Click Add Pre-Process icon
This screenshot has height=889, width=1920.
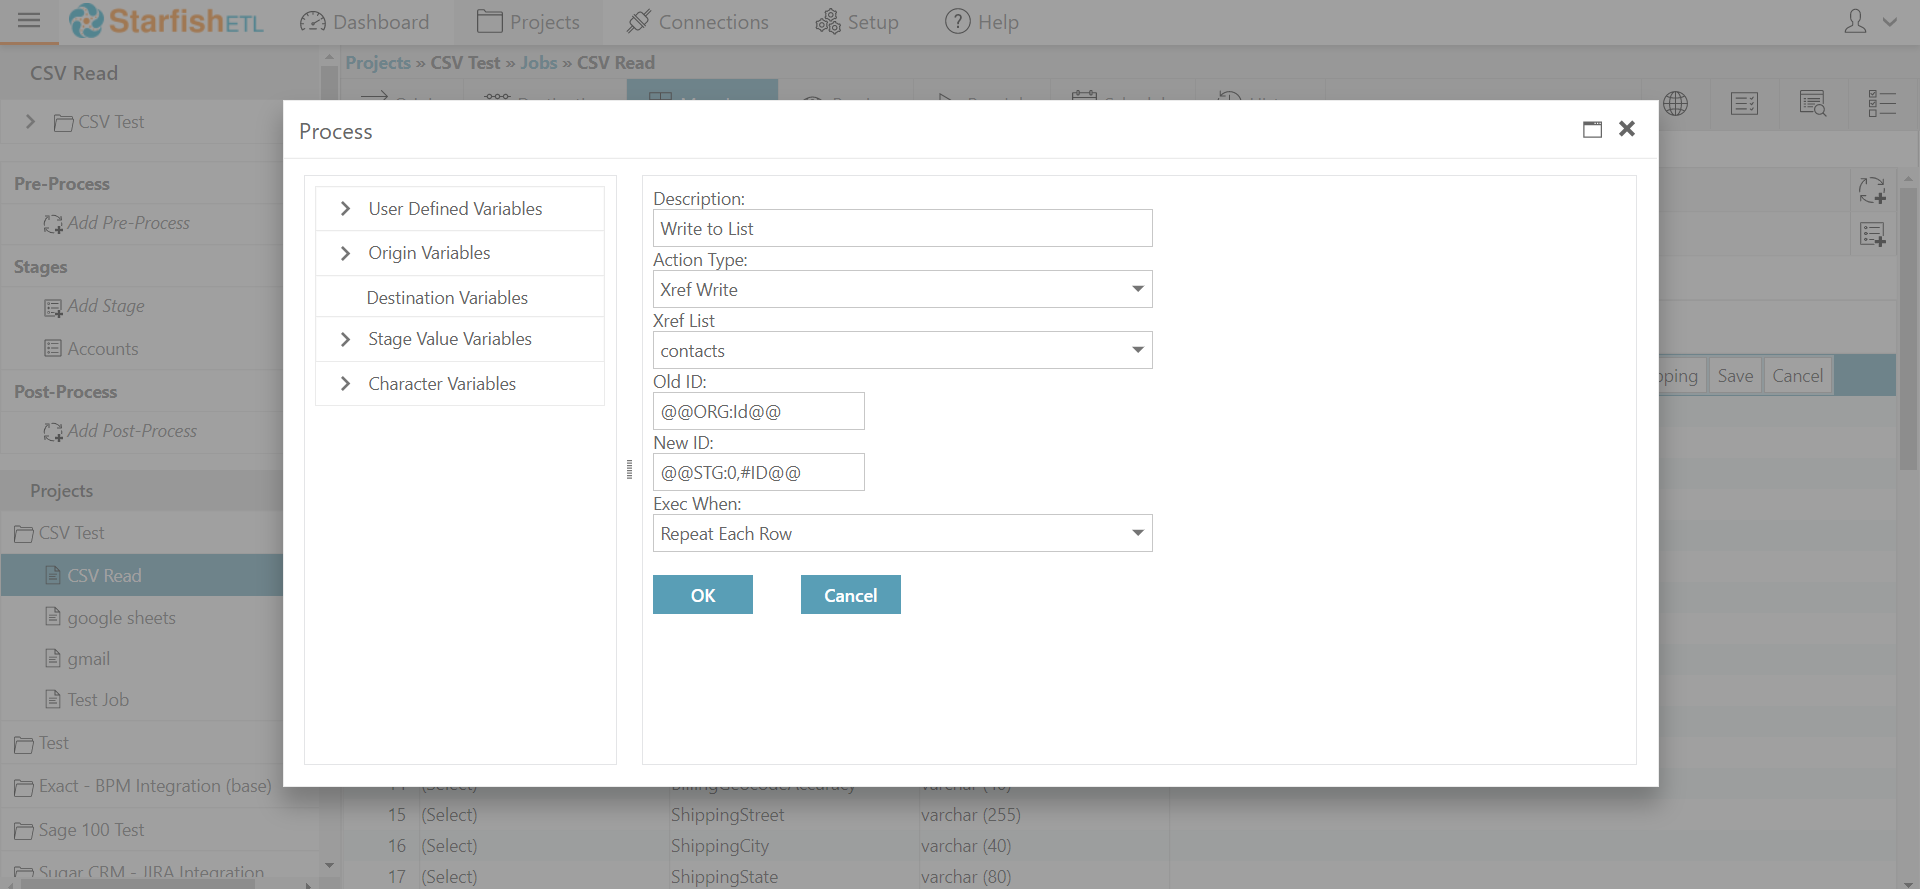(x=53, y=224)
